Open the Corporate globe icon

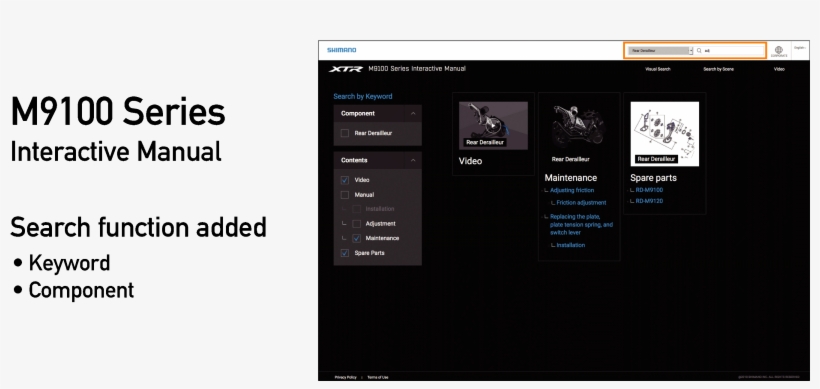(x=779, y=51)
